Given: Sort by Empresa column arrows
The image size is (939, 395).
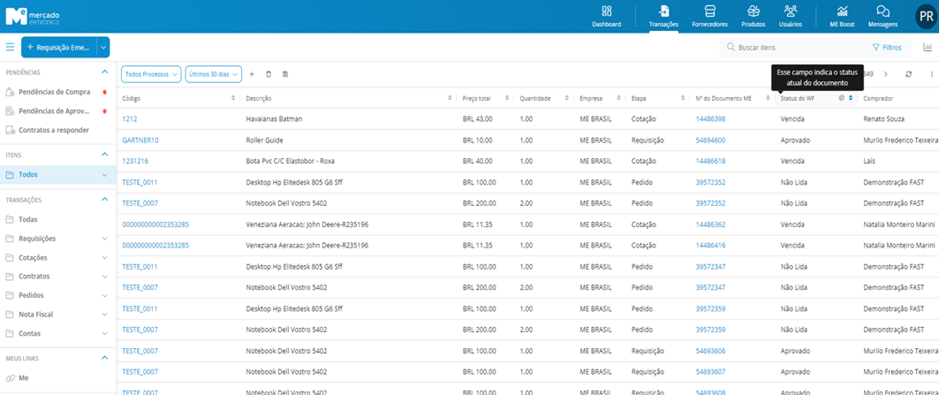Looking at the screenshot, I should pos(618,98).
